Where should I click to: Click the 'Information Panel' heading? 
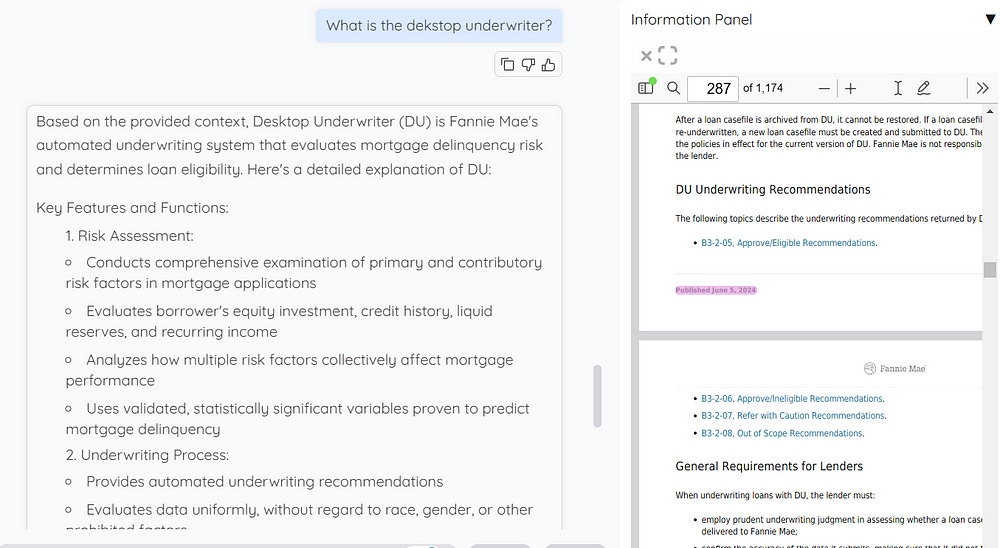[691, 20]
